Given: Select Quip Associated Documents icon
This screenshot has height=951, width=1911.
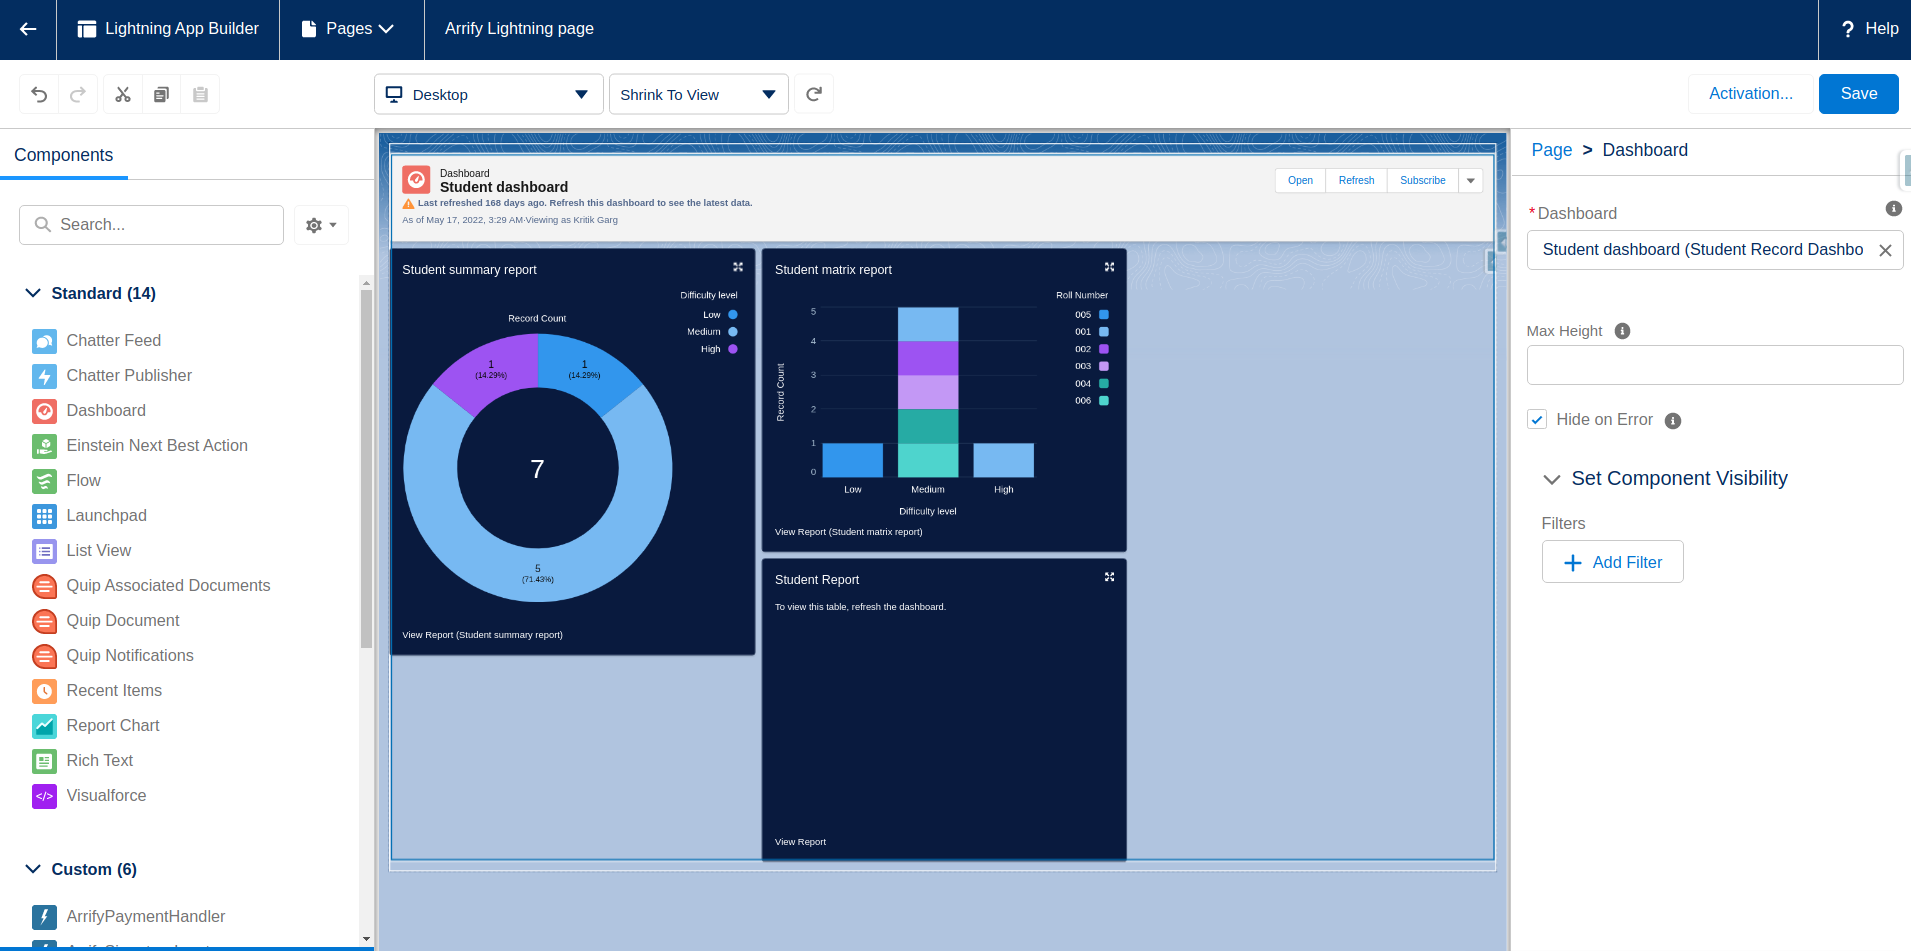Looking at the screenshot, I should click(x=44, y=586).
